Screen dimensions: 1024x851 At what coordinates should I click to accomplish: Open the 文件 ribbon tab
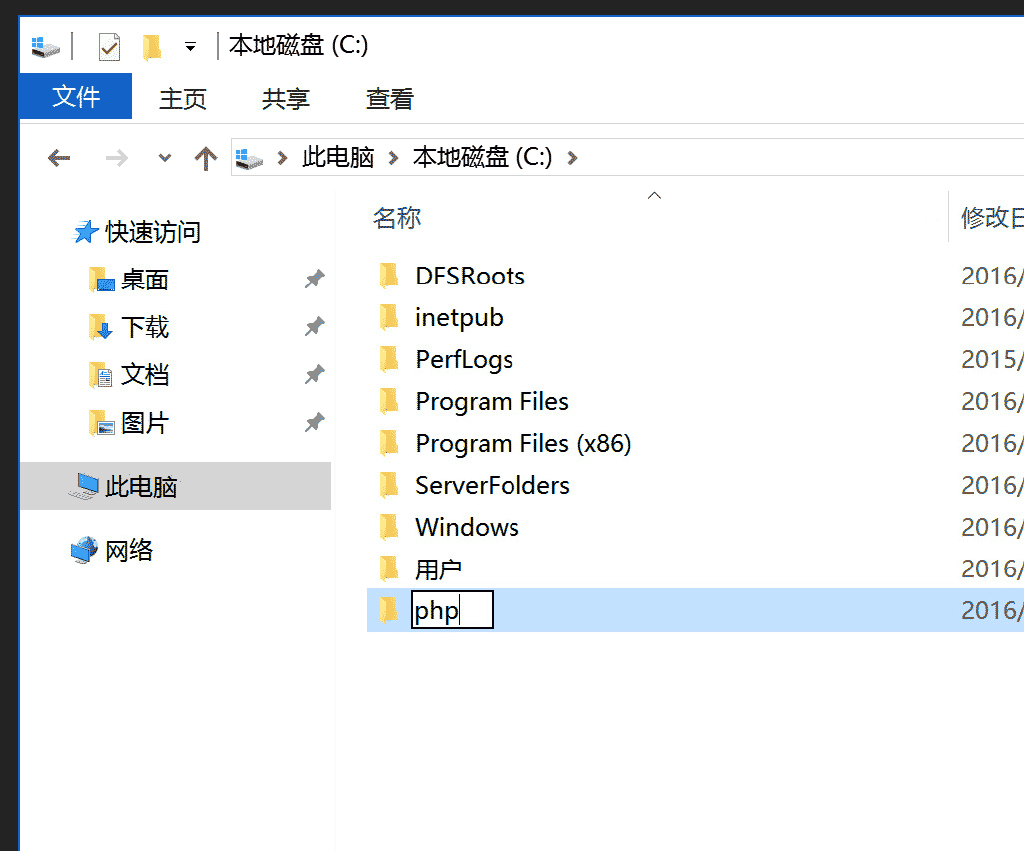(76, 97)
